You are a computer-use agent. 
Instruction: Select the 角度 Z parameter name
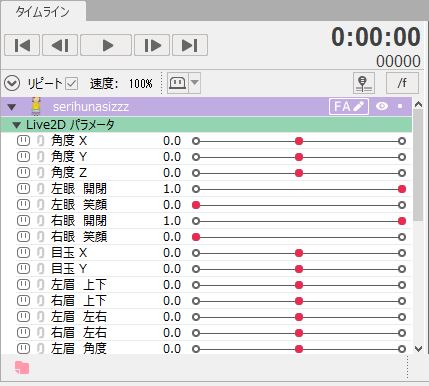[69, 173]
